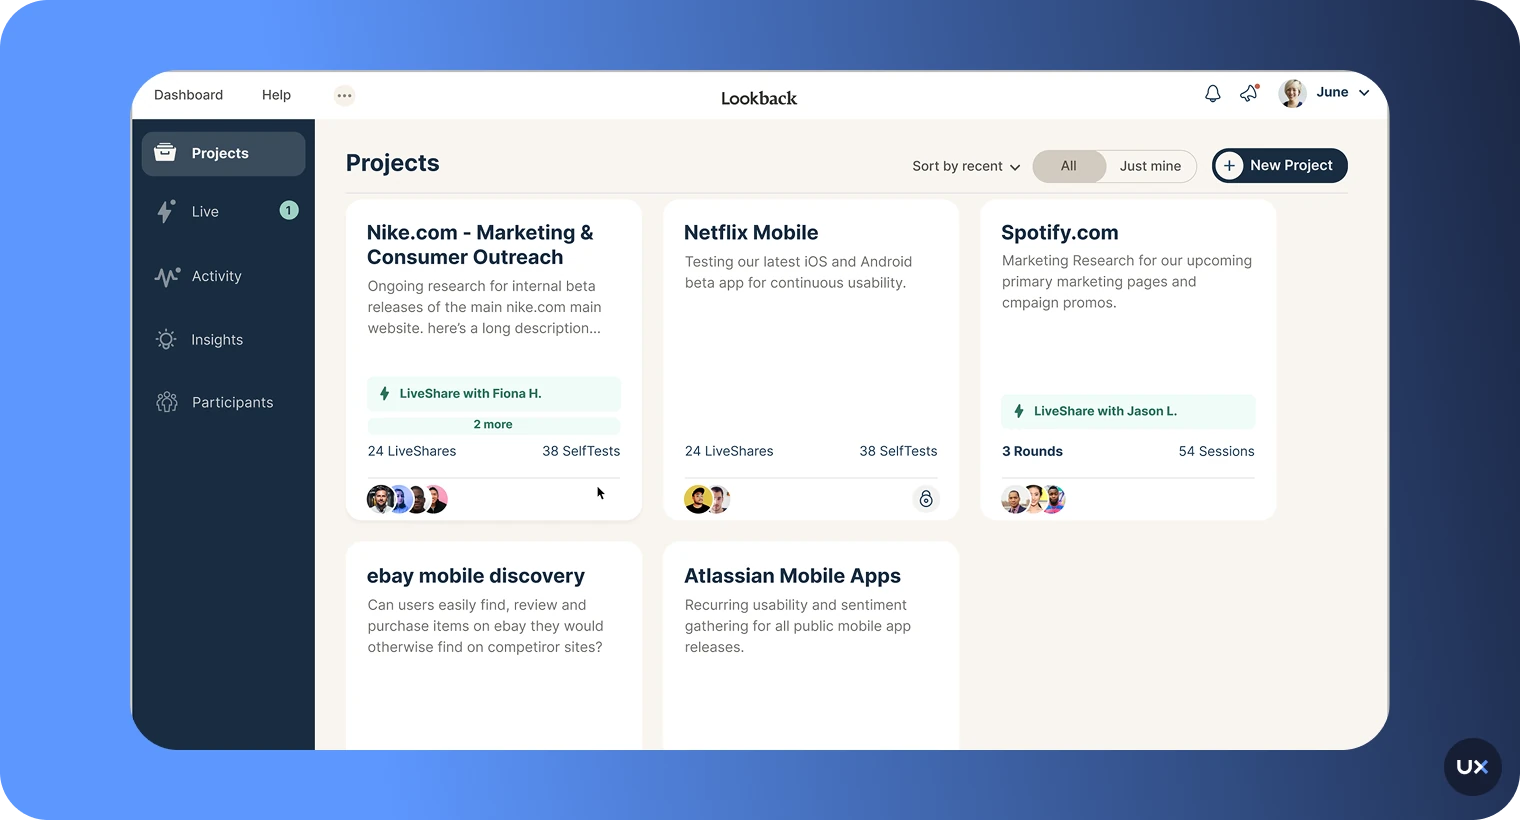Click the Nike project member avatars
1520x820 pixels.
(x=407, y=499)
